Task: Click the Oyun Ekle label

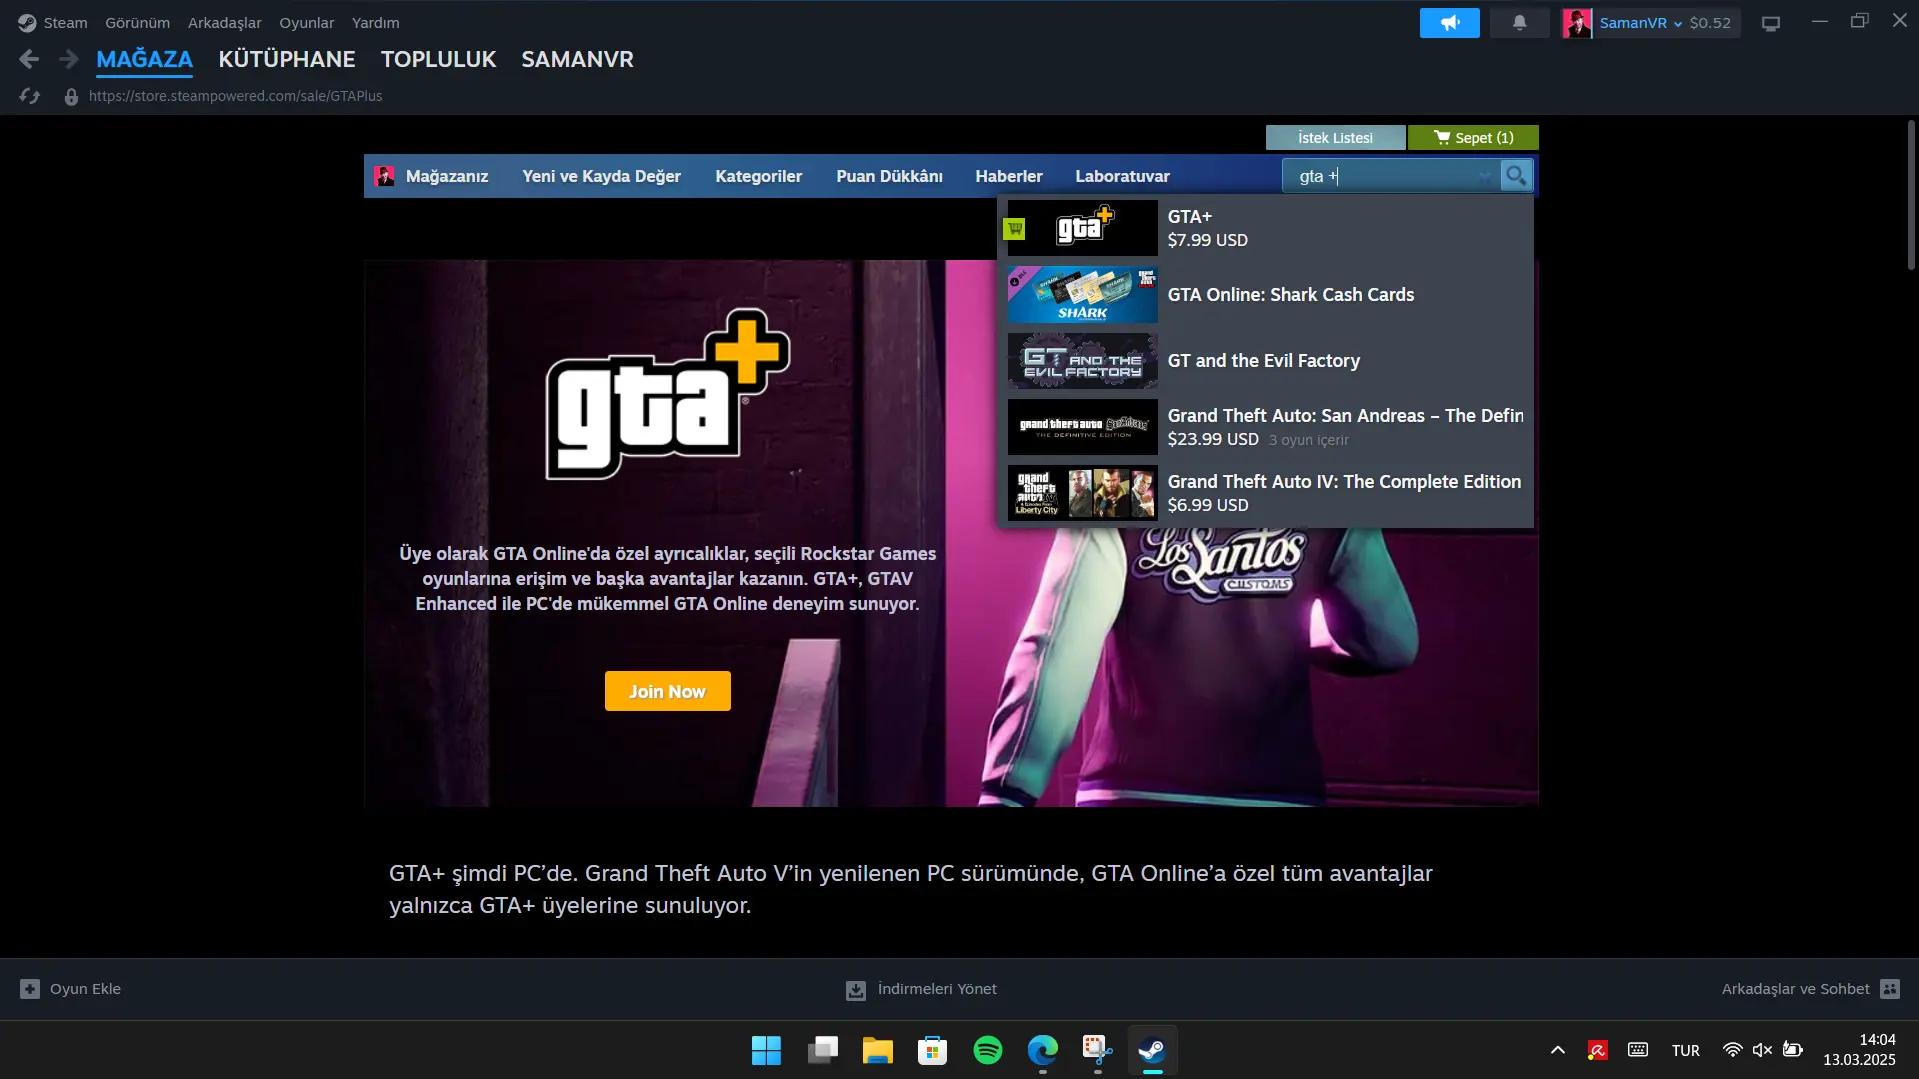Action: click(x=86, y=989)
